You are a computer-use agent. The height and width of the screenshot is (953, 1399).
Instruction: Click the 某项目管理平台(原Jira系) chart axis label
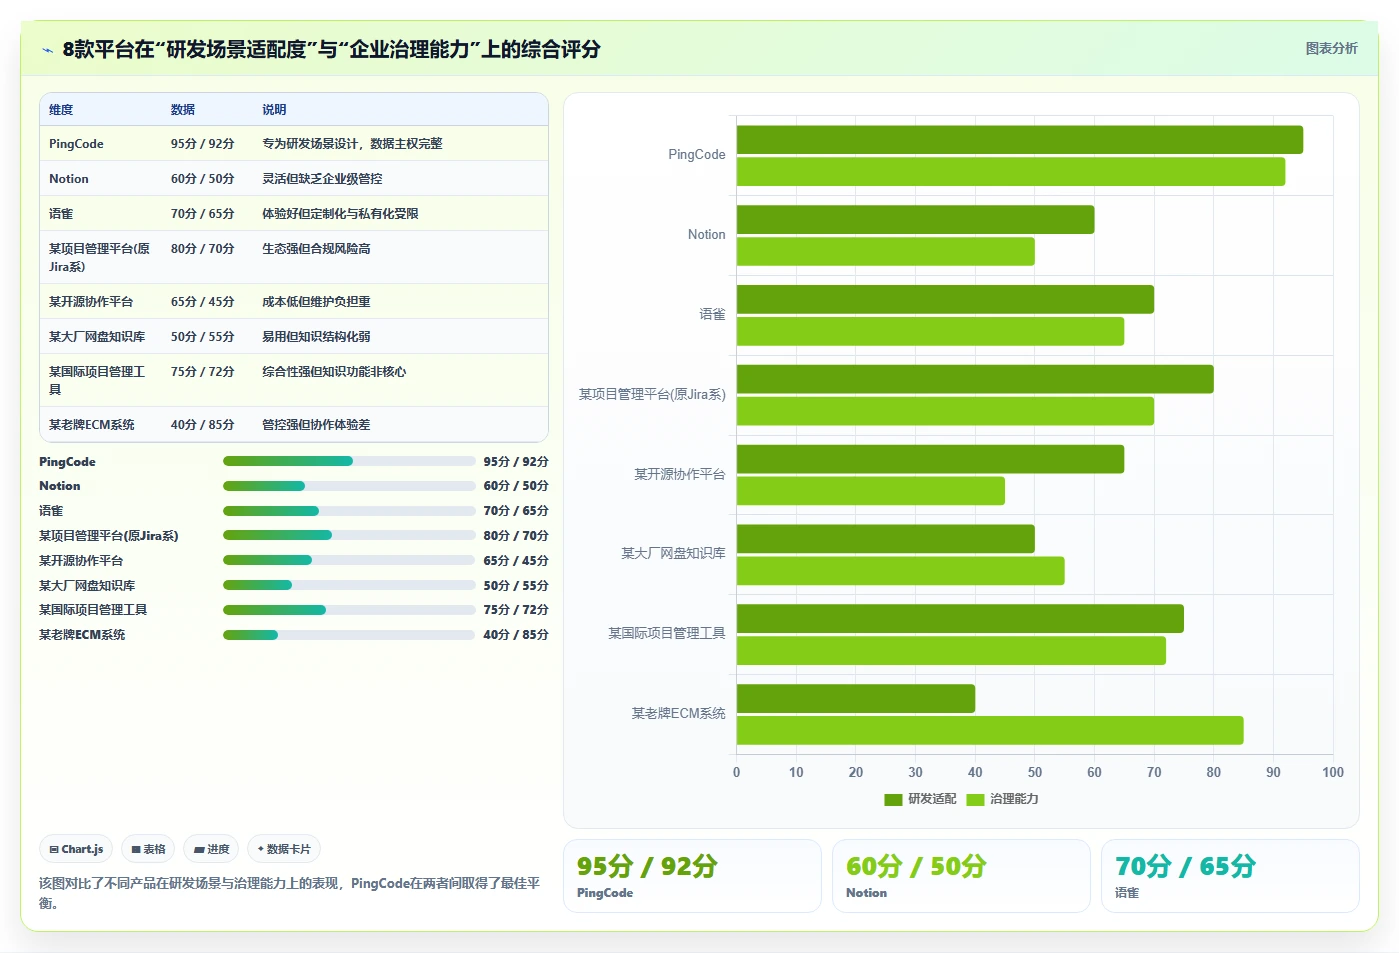point(652,394)
